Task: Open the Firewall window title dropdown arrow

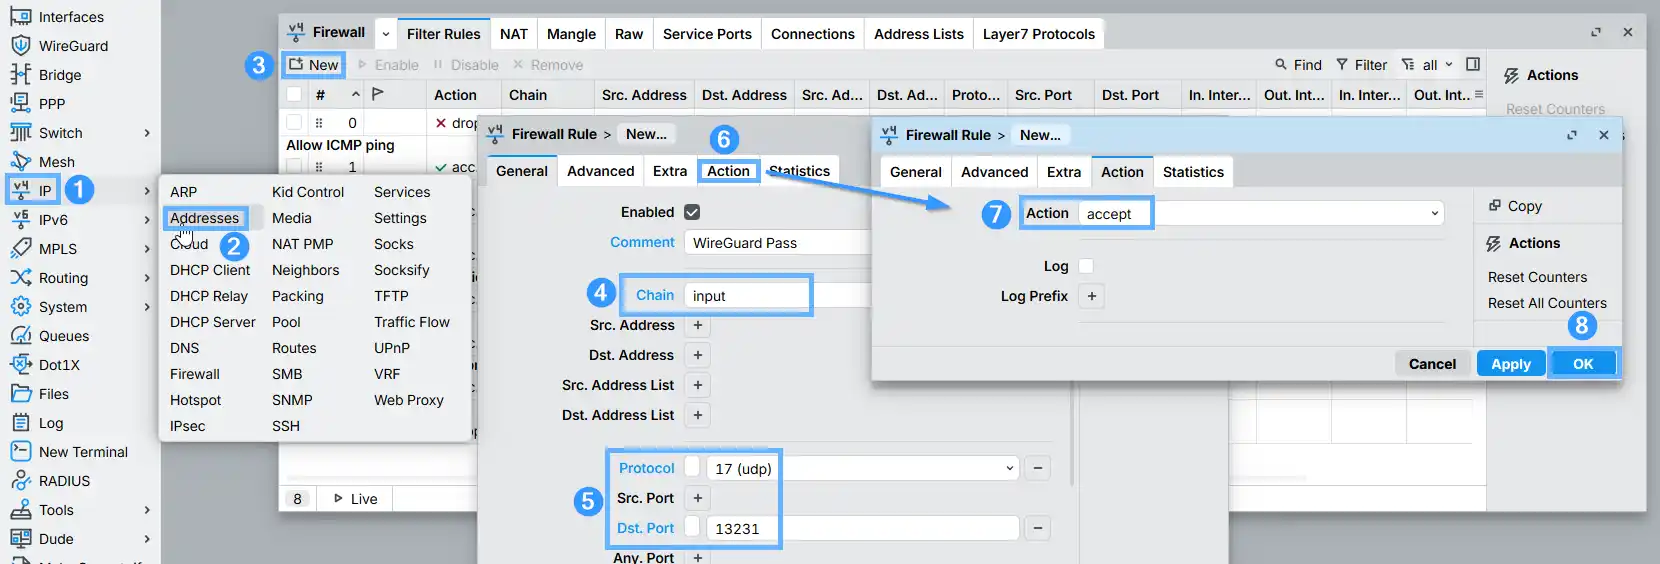Action: pyautogui.click(x=385, y=33)
